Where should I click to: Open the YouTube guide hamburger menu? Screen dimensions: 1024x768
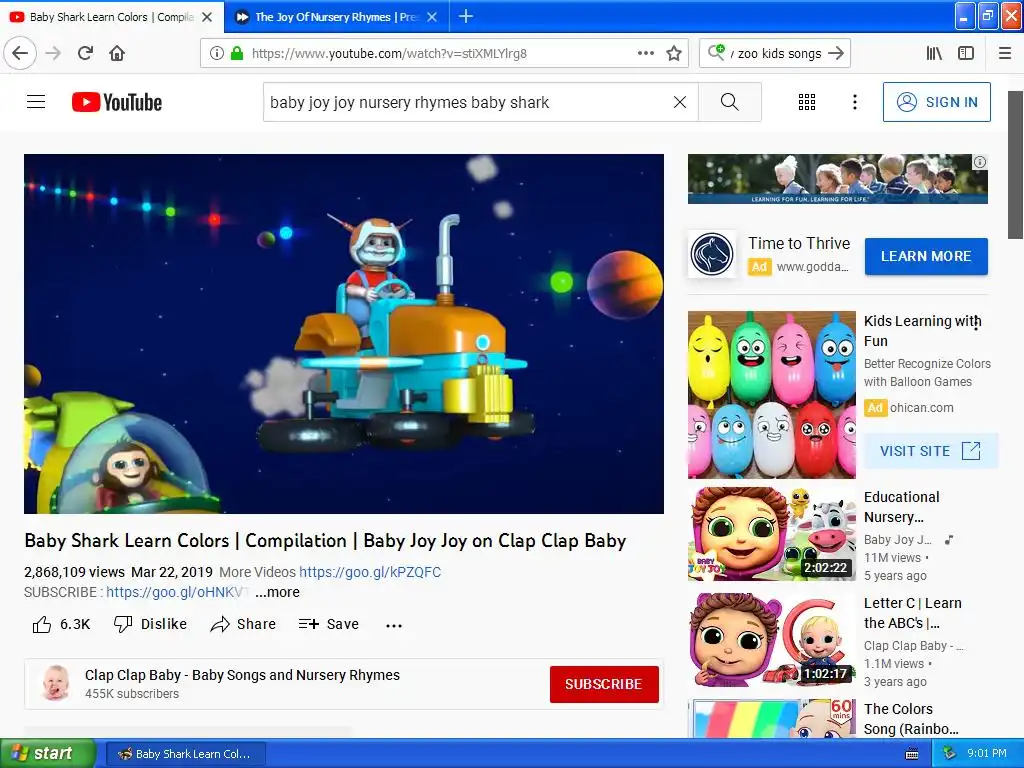point(36,102)
